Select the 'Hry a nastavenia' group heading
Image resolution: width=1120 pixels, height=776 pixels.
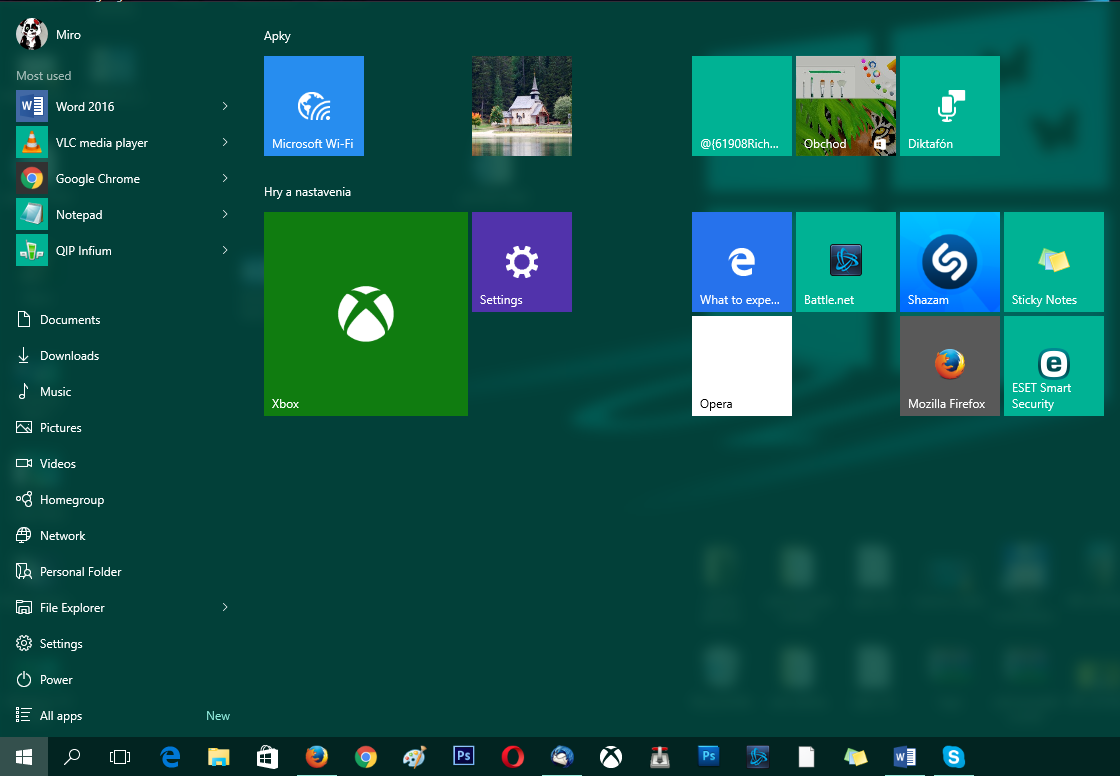pos(307,191)
